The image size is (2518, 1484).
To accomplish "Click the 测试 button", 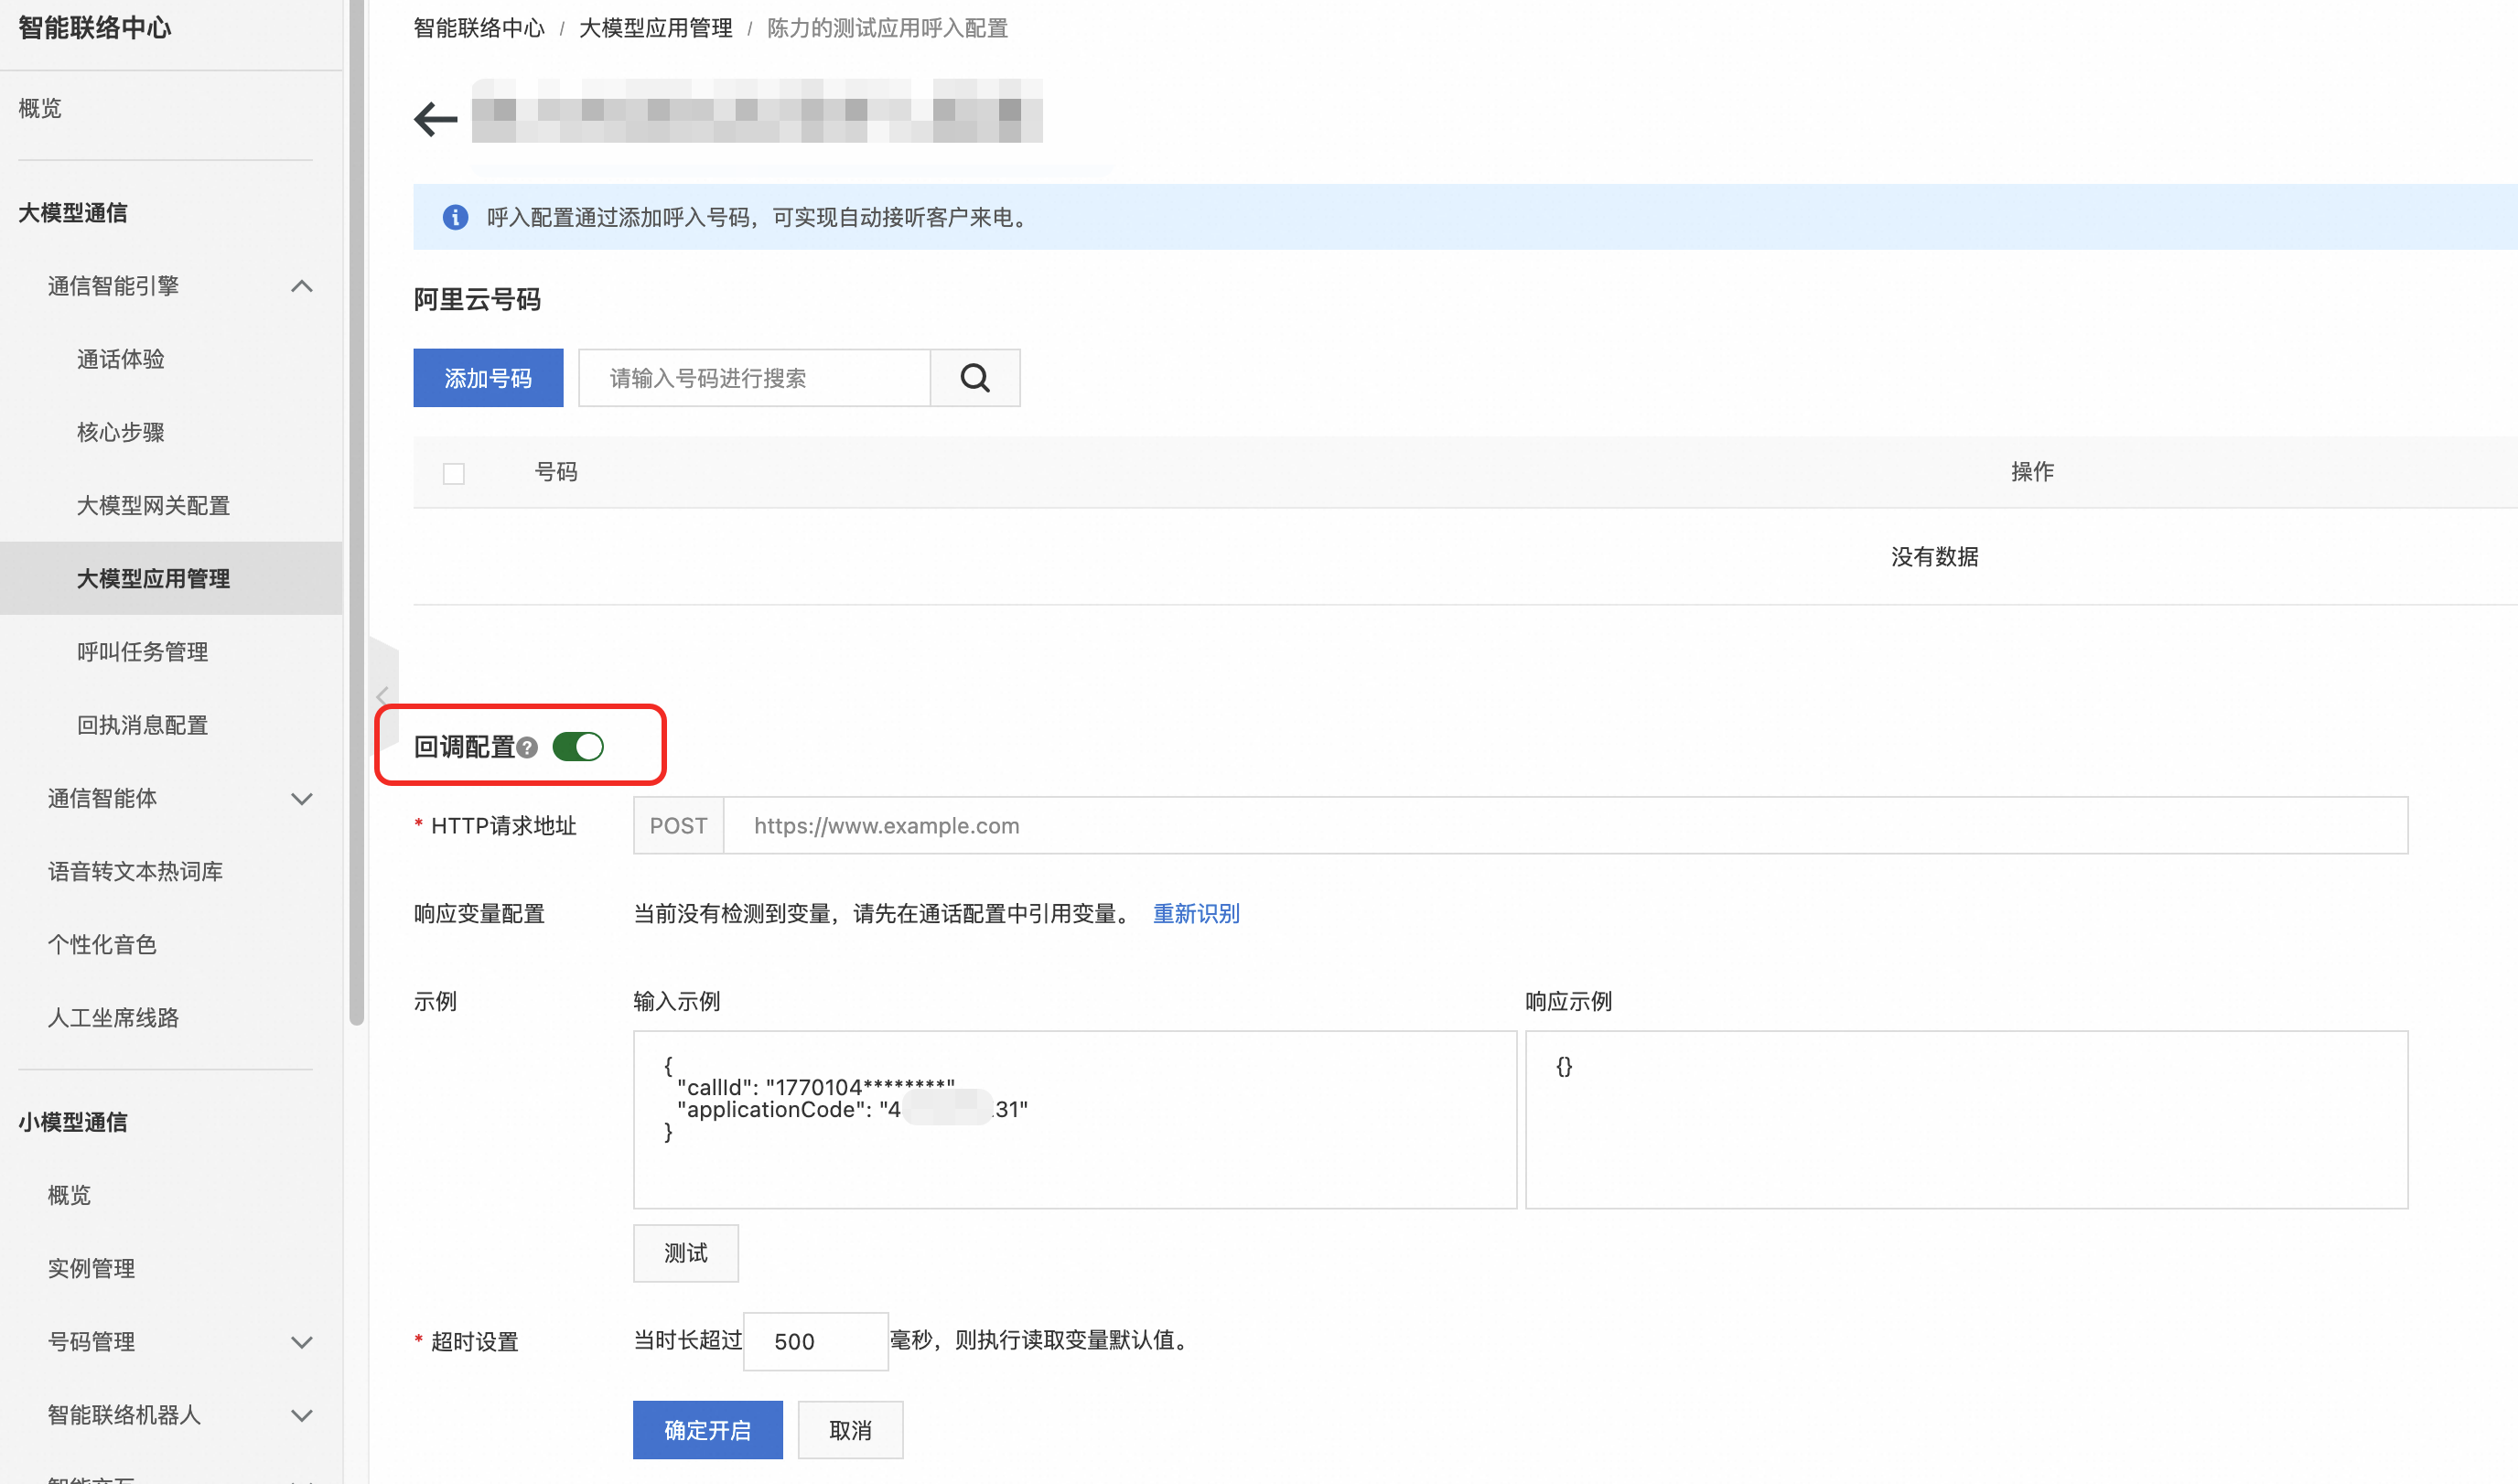I will click(685, 1253).
